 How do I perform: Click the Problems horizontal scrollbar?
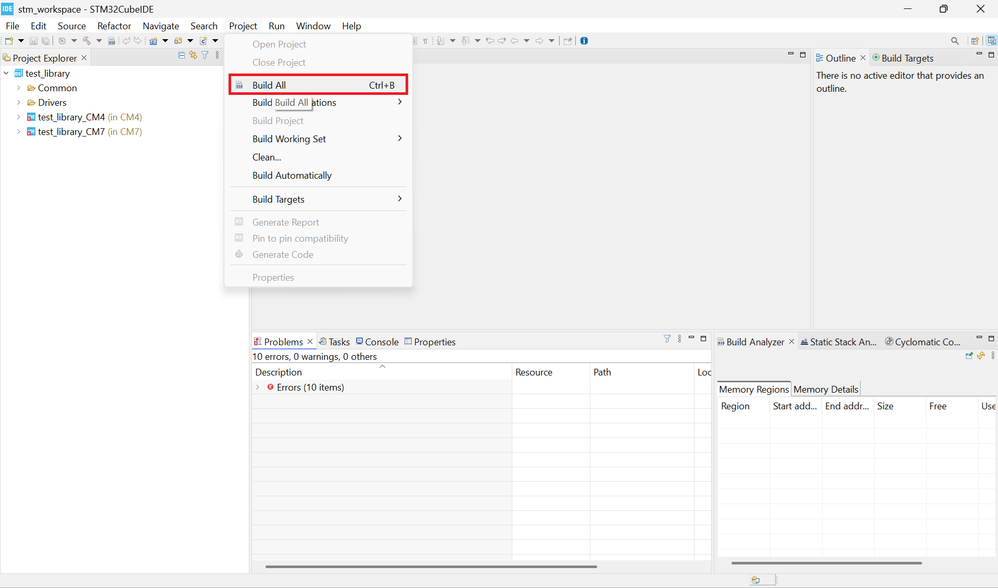[x=431, y=566]
